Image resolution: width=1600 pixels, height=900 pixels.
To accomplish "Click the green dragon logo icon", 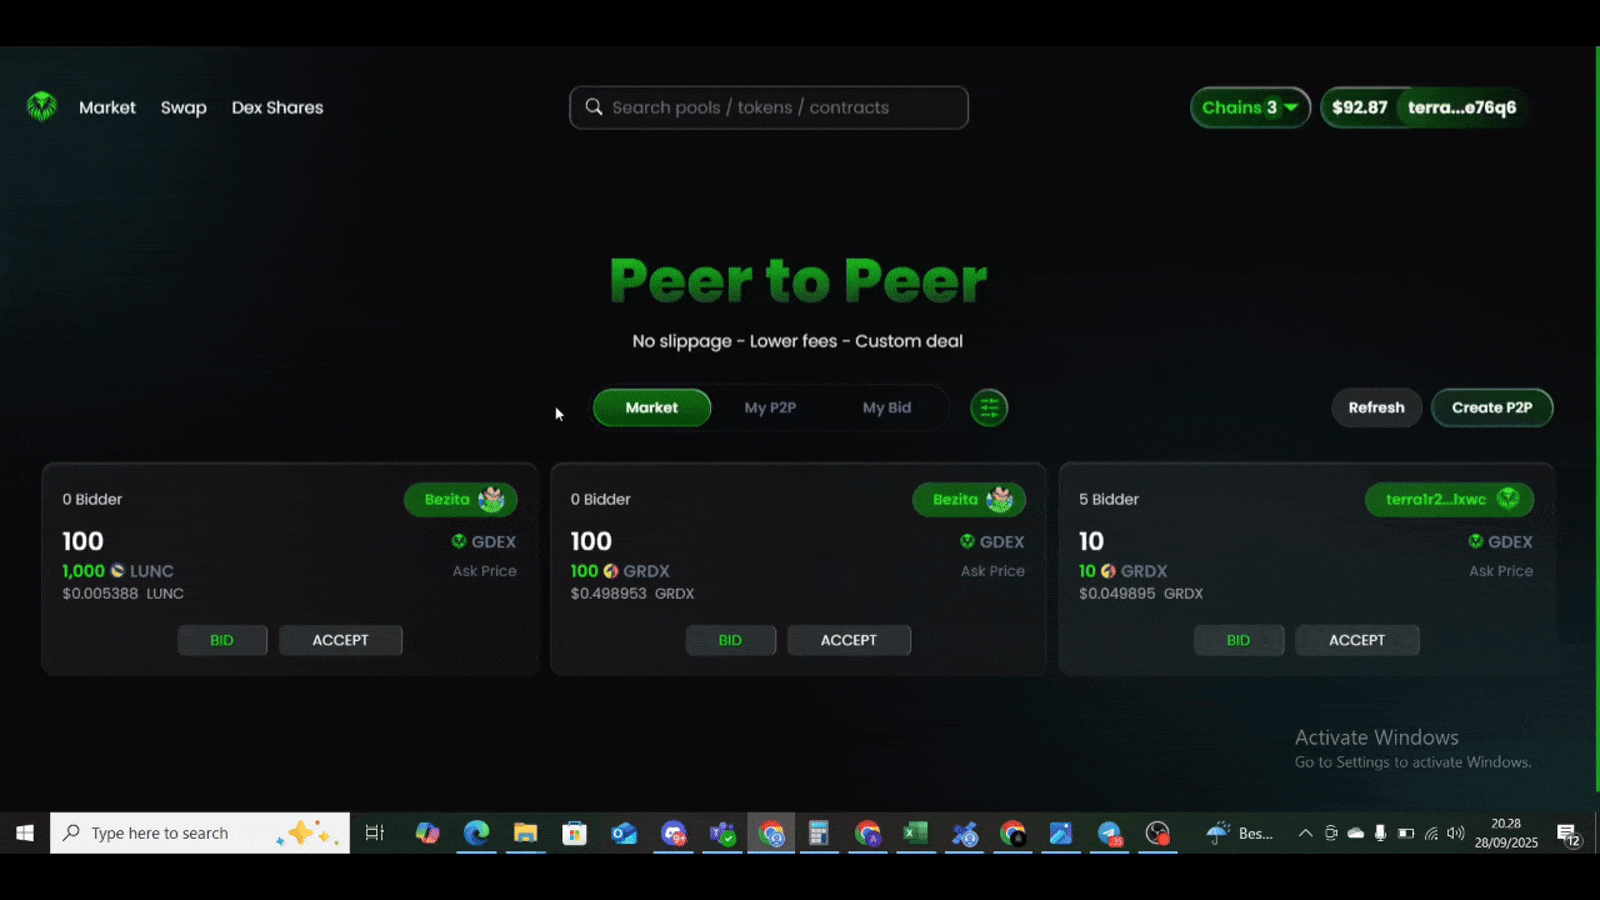I will pos(42,106).
